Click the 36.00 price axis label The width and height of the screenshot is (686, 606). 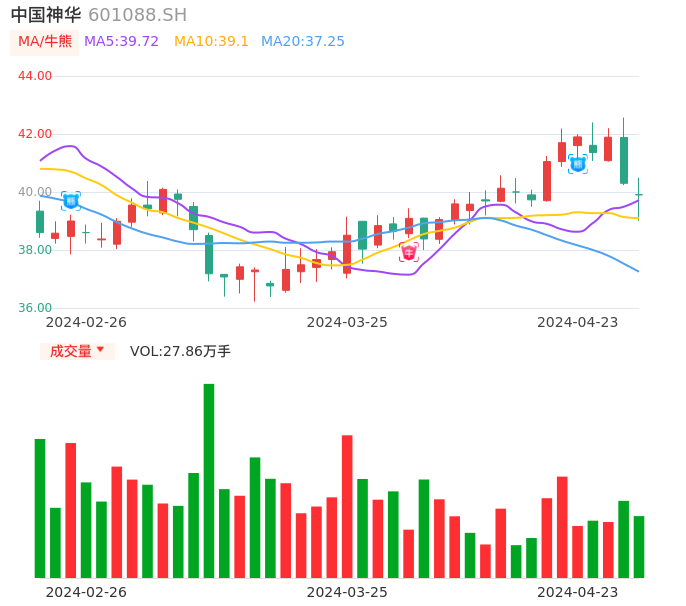pyautogui.click(x=35, y=308)
